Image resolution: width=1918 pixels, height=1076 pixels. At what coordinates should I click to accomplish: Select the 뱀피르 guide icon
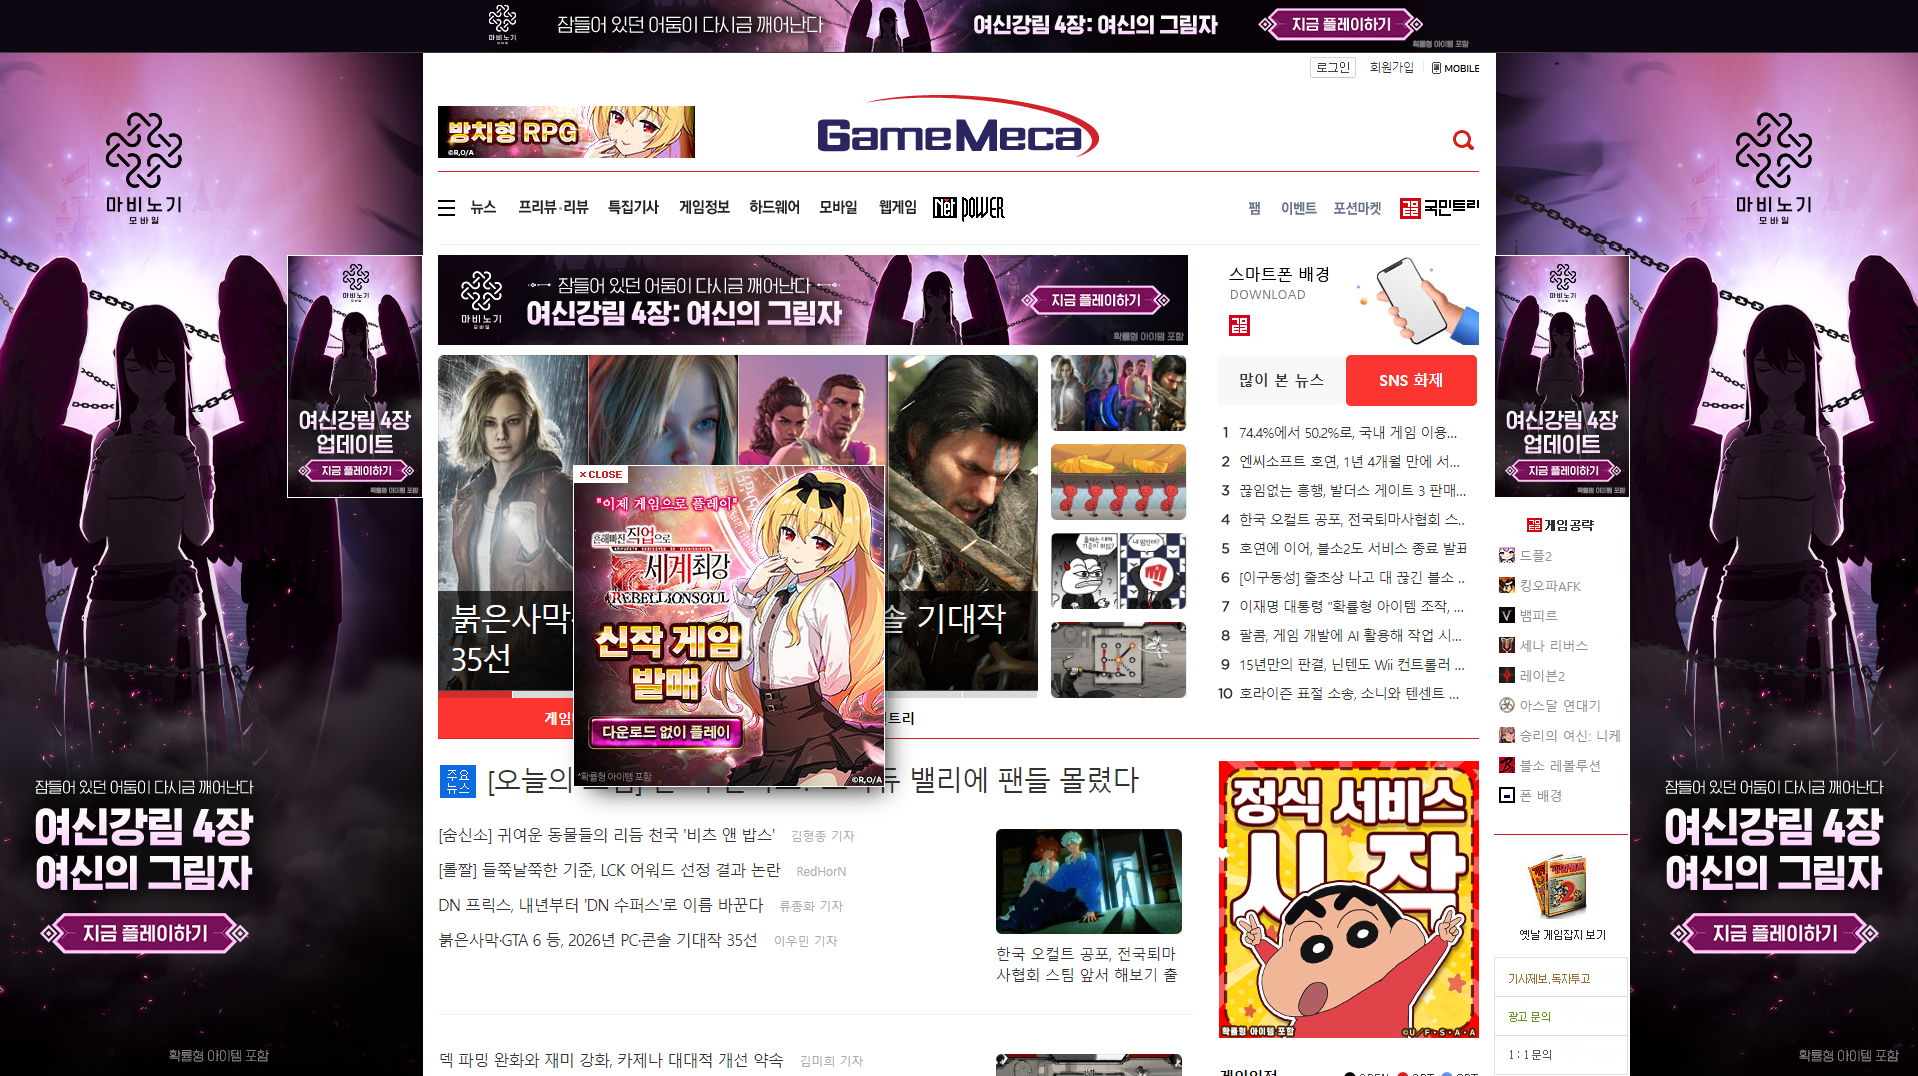[x=1507, y=615]
